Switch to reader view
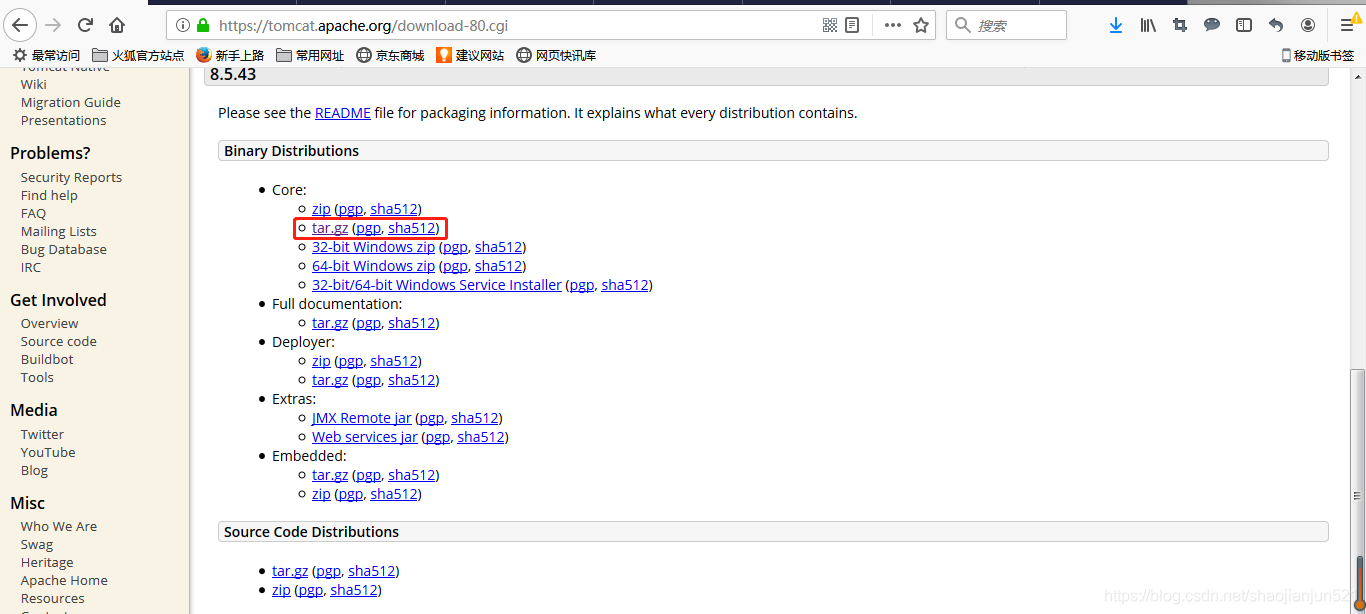 (x=852, y=25)
